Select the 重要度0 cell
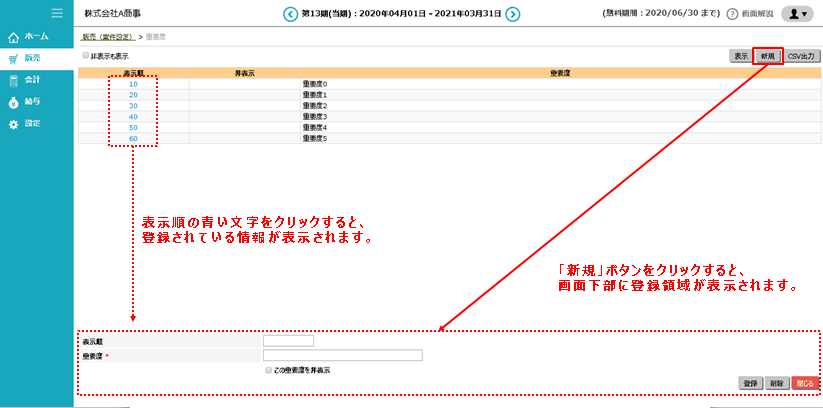 [x=560, y=83]
